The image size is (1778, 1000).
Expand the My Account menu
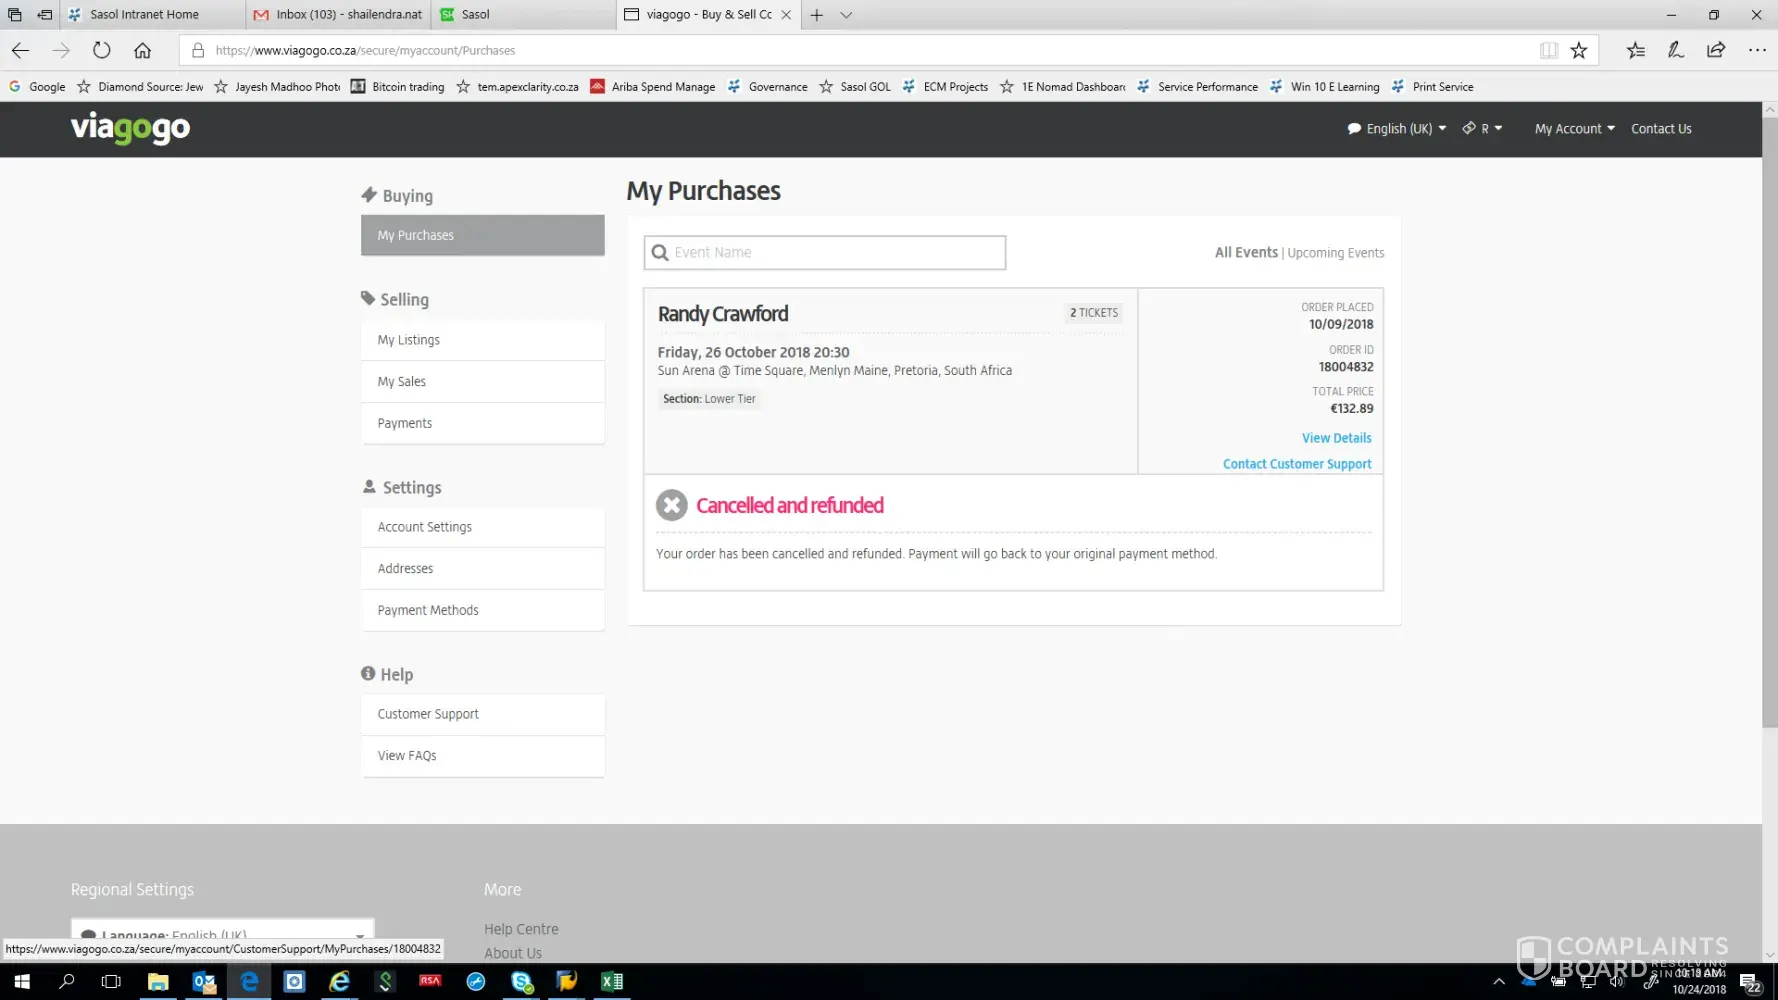tap(1575, 129)
